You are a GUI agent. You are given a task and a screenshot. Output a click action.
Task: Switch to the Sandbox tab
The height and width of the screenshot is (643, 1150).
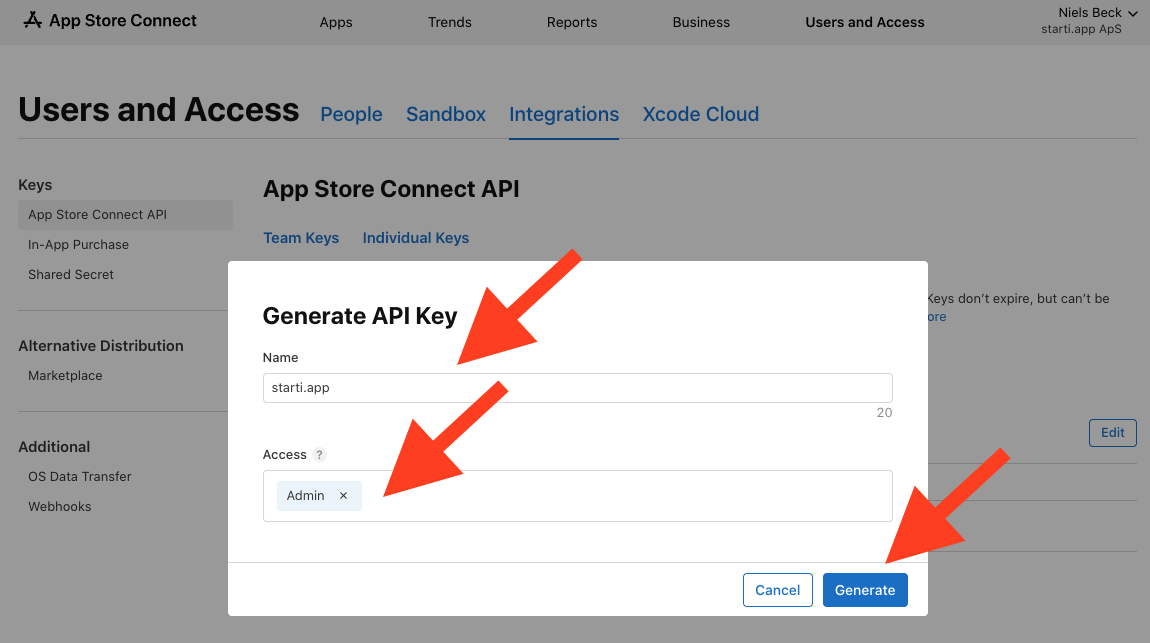coord(446,114)
